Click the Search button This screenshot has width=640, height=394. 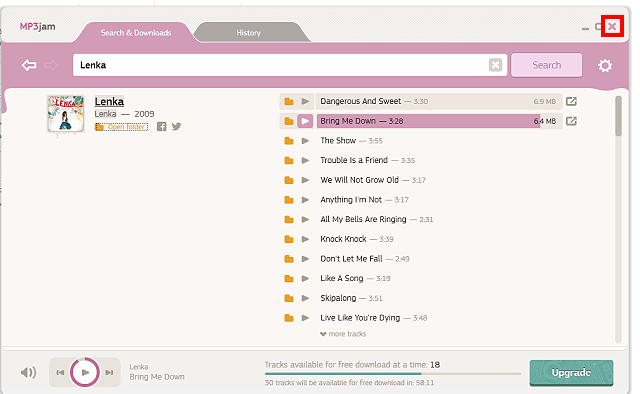tap(547, 65)
